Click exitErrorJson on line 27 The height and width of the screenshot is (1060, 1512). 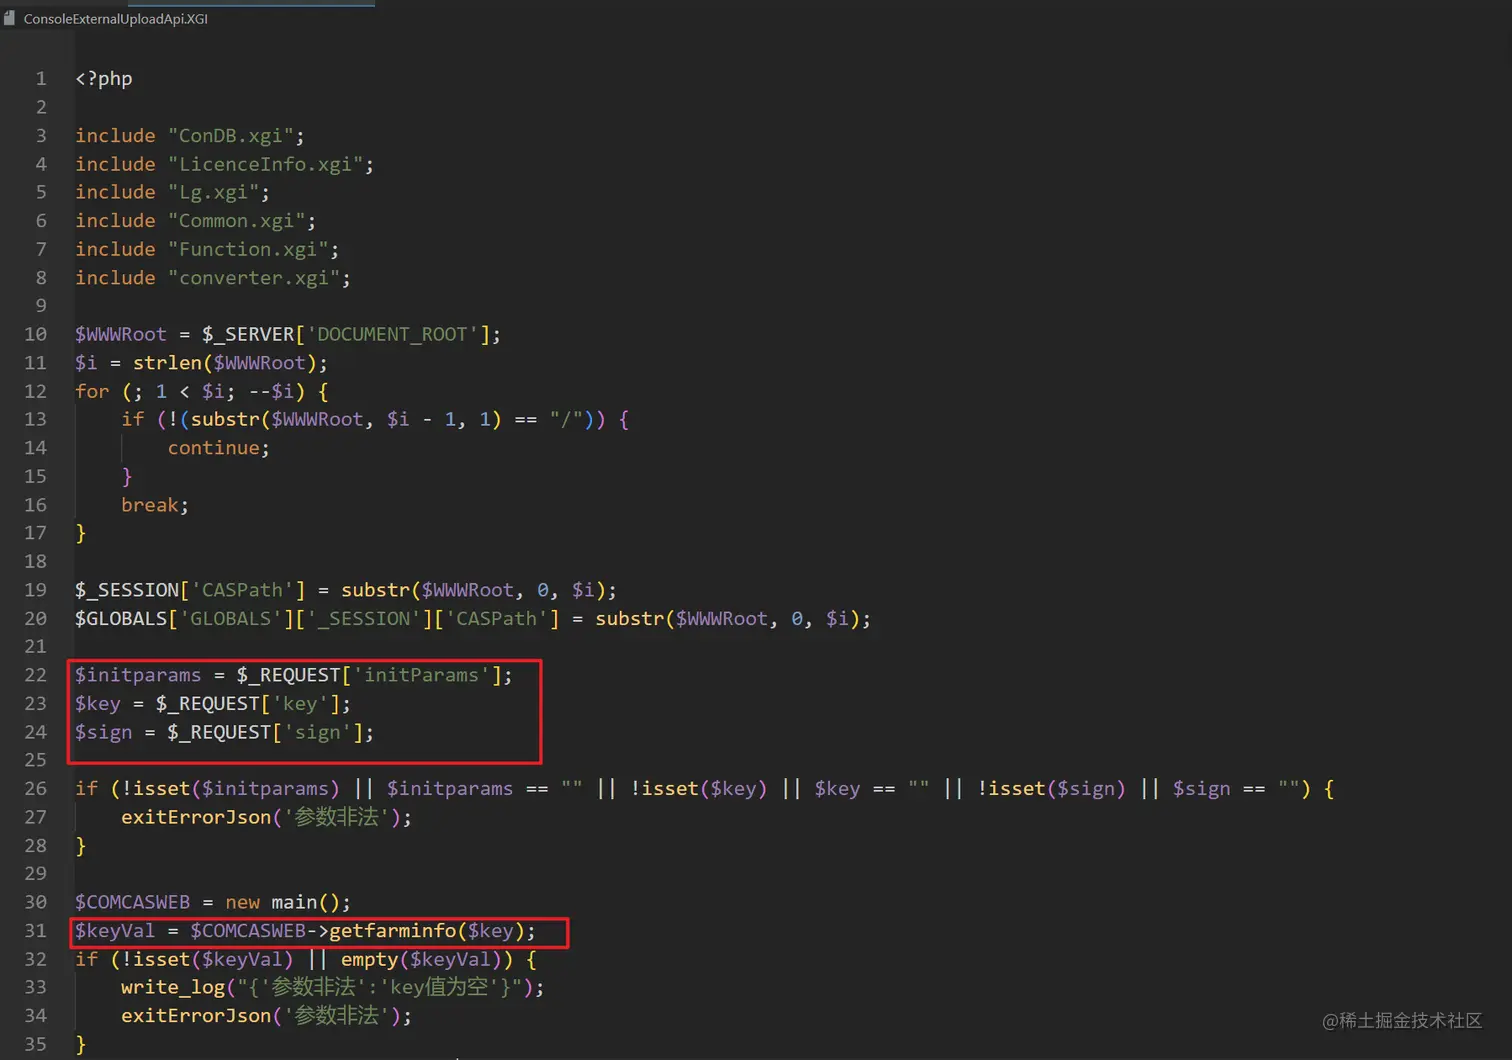[196, 818]
